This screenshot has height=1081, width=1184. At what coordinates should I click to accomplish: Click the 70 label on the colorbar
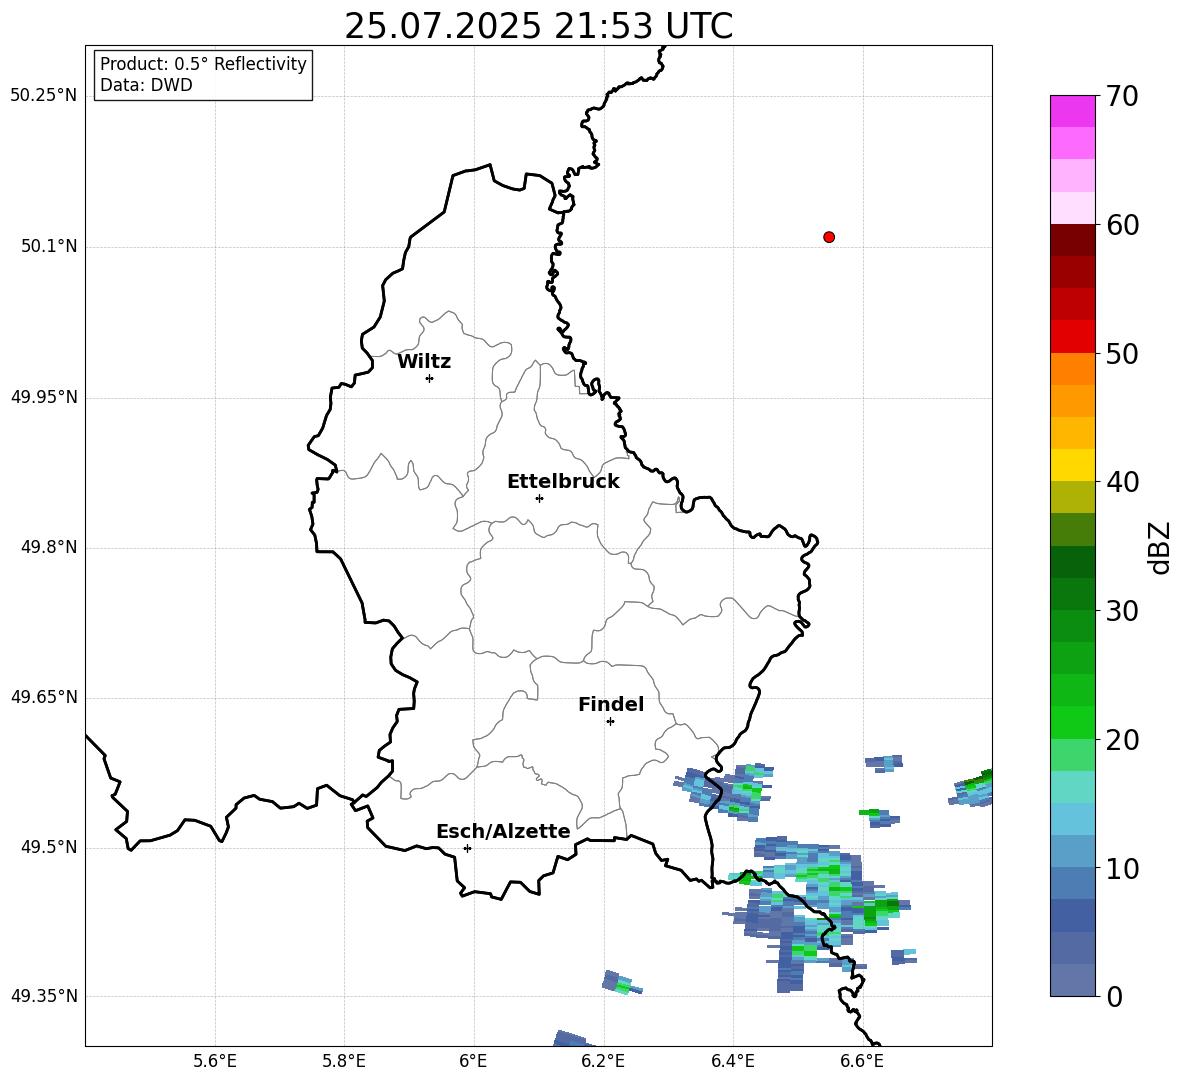tap(1122, 97)
